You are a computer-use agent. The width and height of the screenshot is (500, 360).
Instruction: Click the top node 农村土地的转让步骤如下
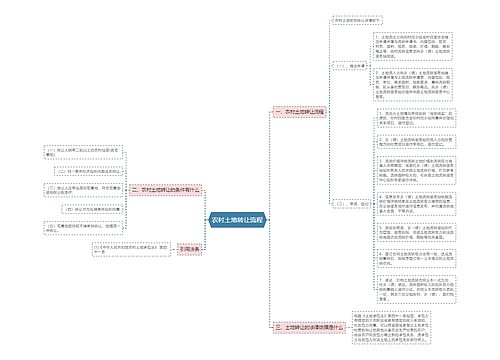pos(357,20)
